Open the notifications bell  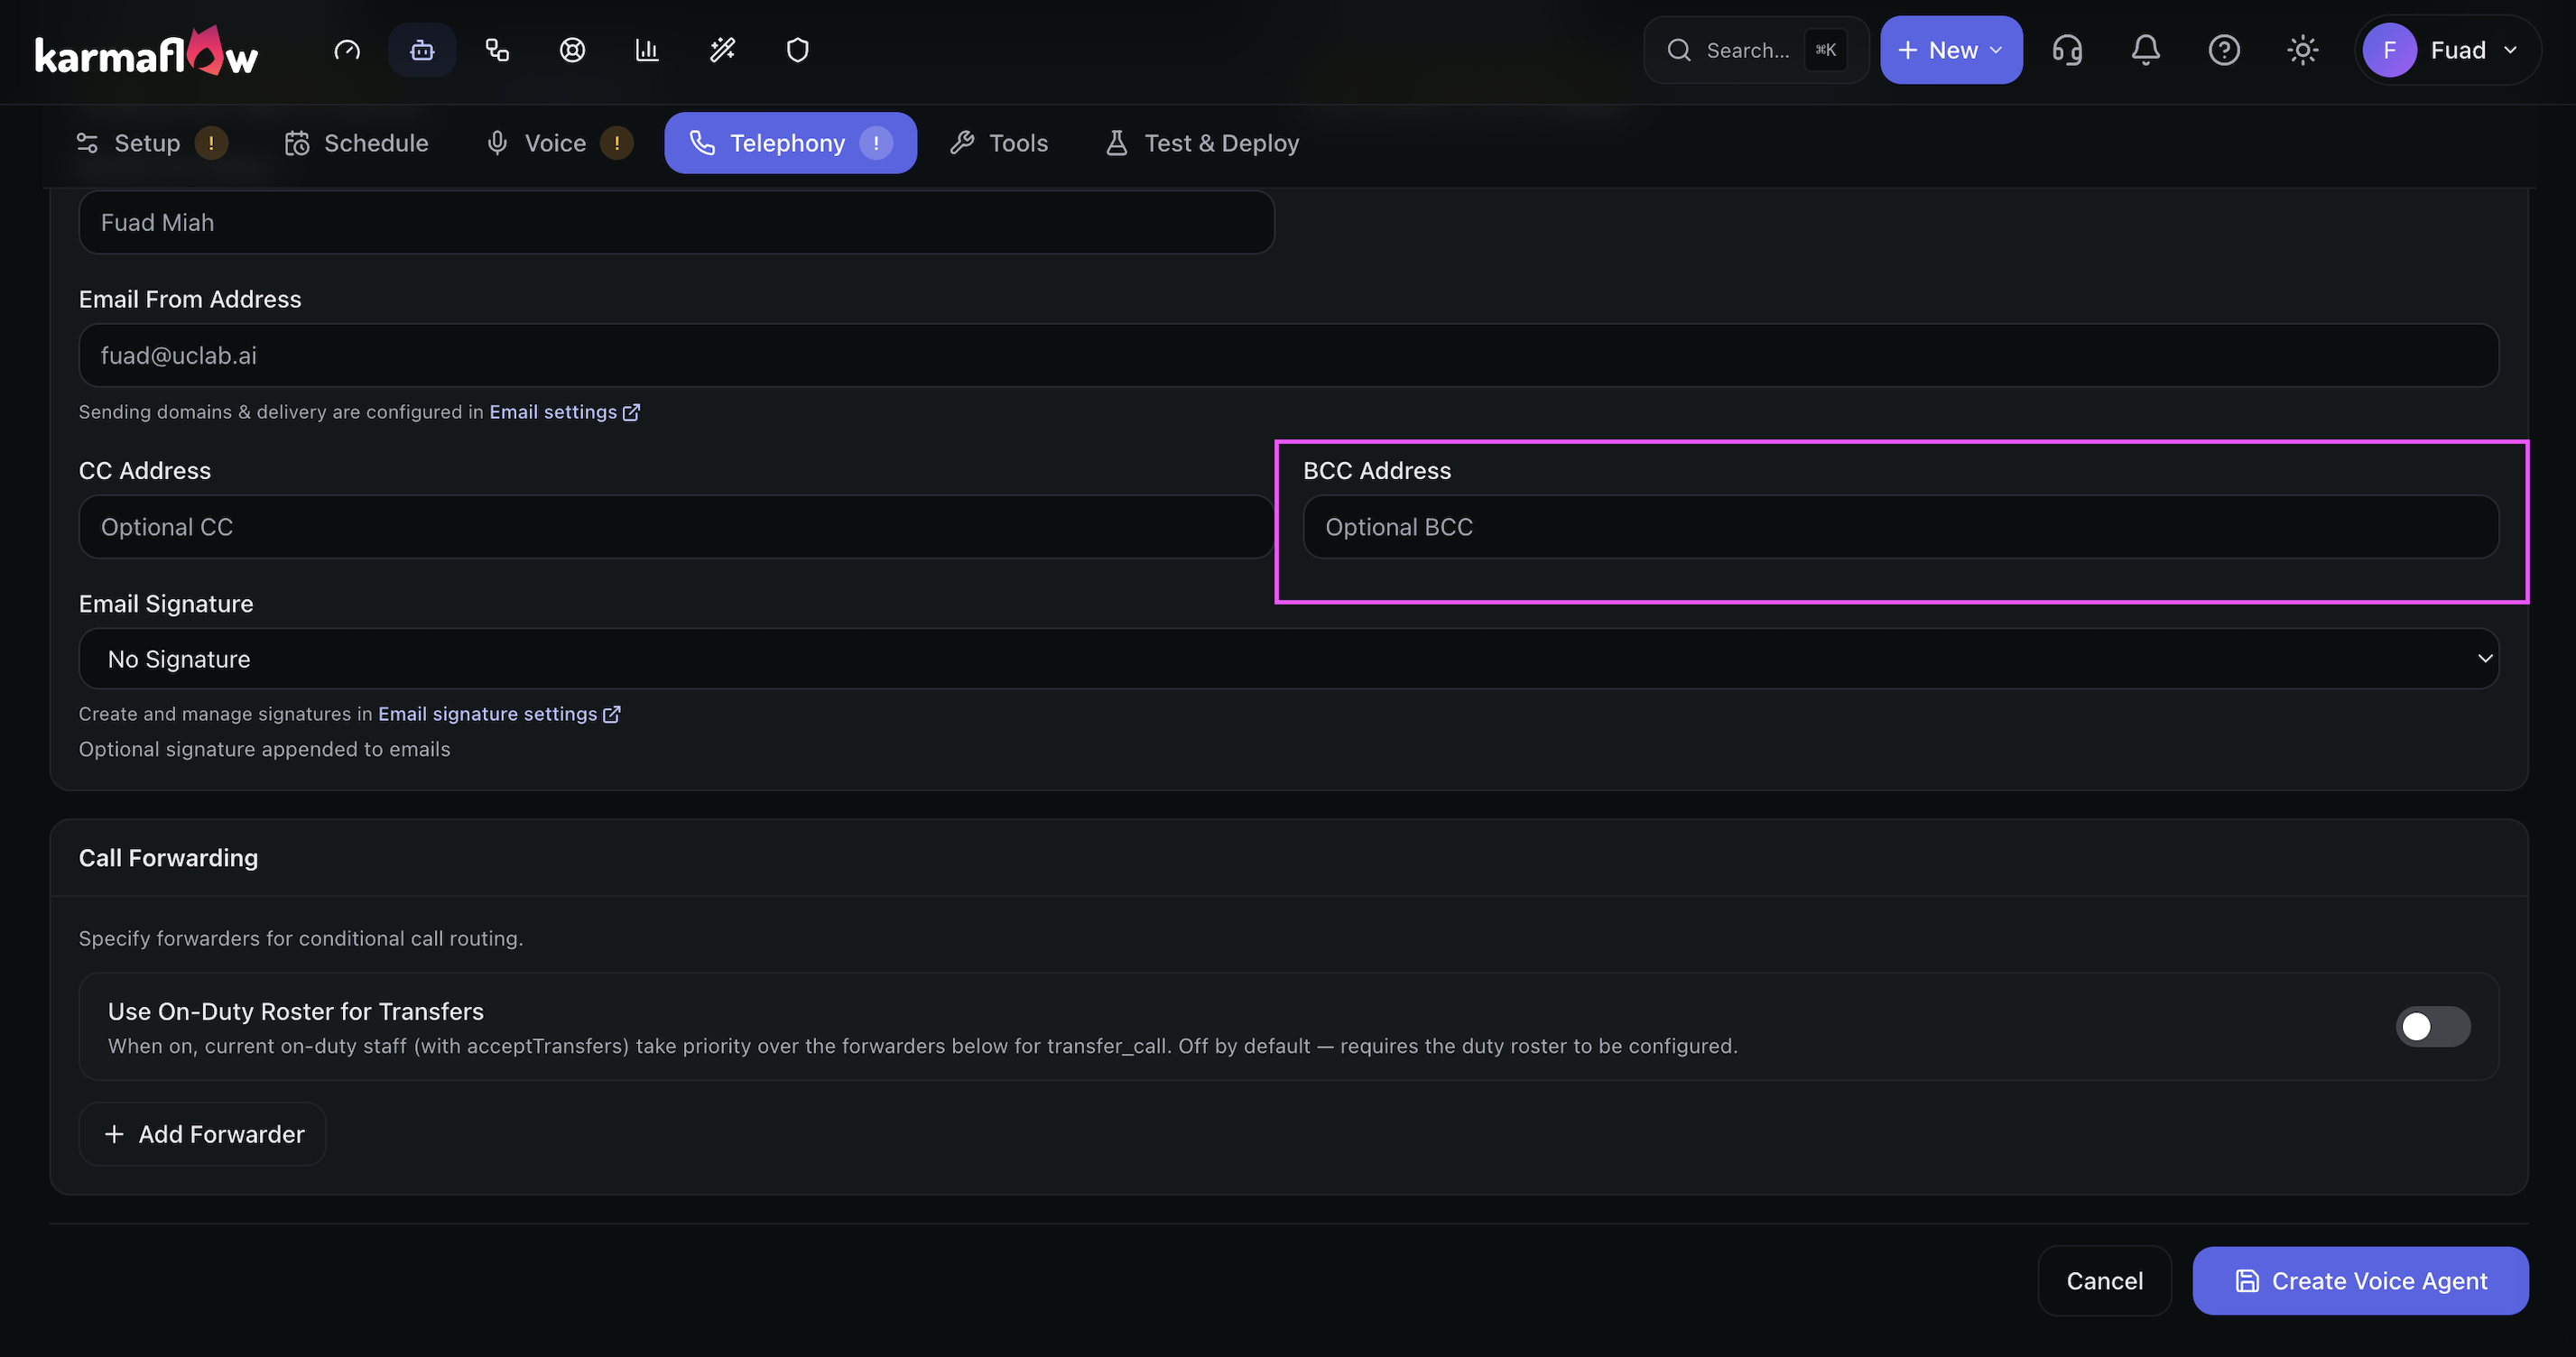pyautogui.click(x=2145, y=50)
